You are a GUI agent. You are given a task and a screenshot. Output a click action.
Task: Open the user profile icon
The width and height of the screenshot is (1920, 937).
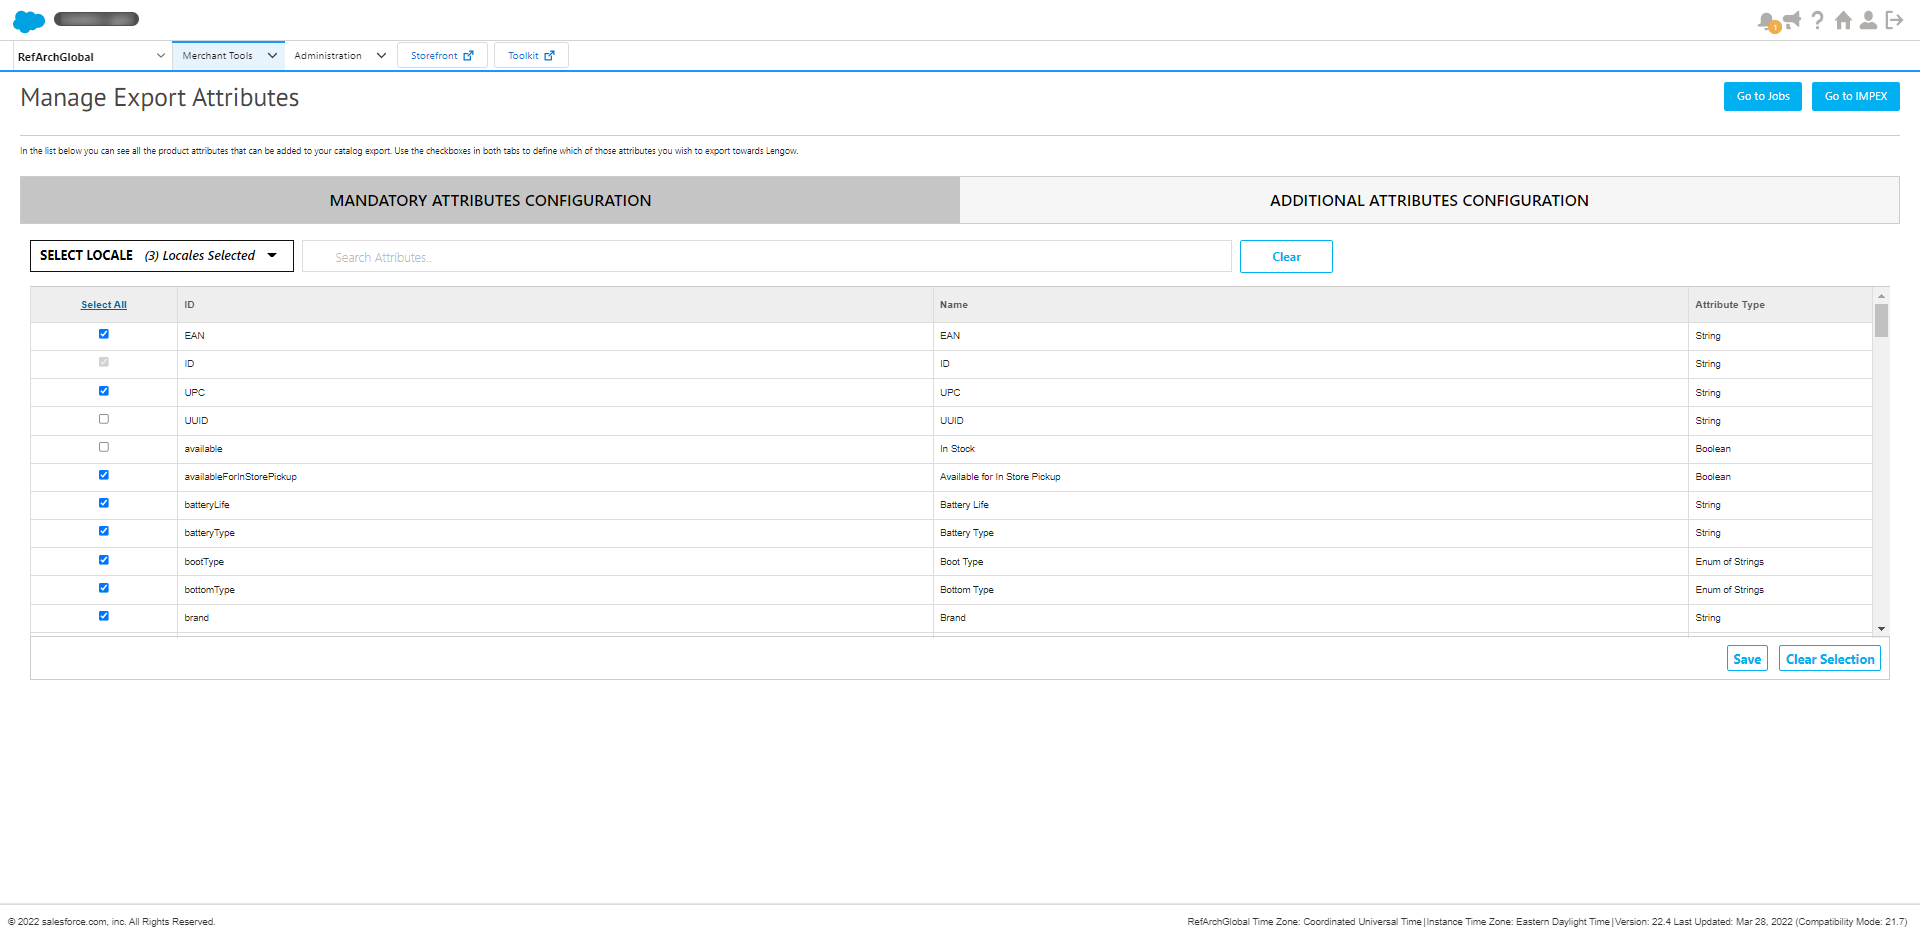1868,20
